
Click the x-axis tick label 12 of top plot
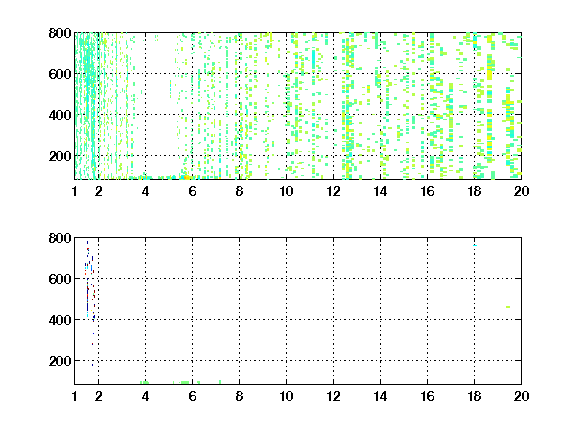pos(333,191)
